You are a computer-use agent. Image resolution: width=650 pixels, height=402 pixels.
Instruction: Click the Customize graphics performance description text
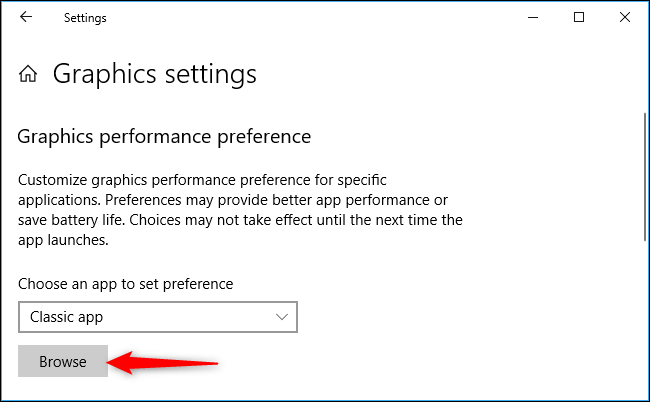(x=240, y=210)
